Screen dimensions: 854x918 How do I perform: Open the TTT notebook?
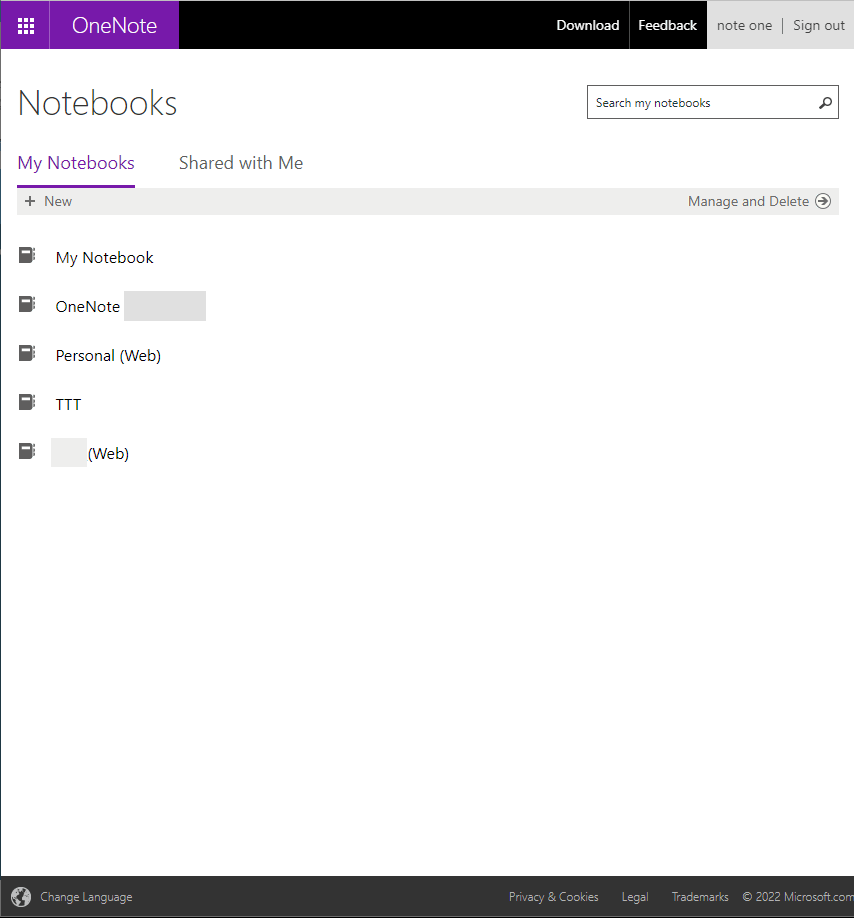pos(68,405)
